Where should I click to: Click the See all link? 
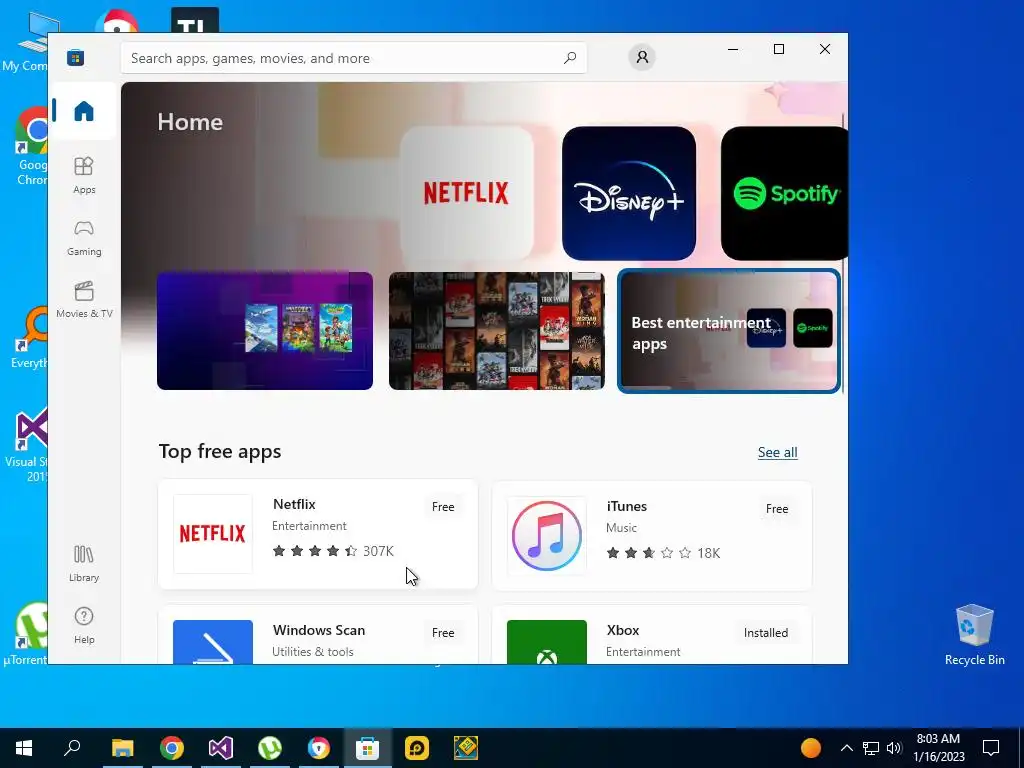pyautogui.click(x=777, y=453)
